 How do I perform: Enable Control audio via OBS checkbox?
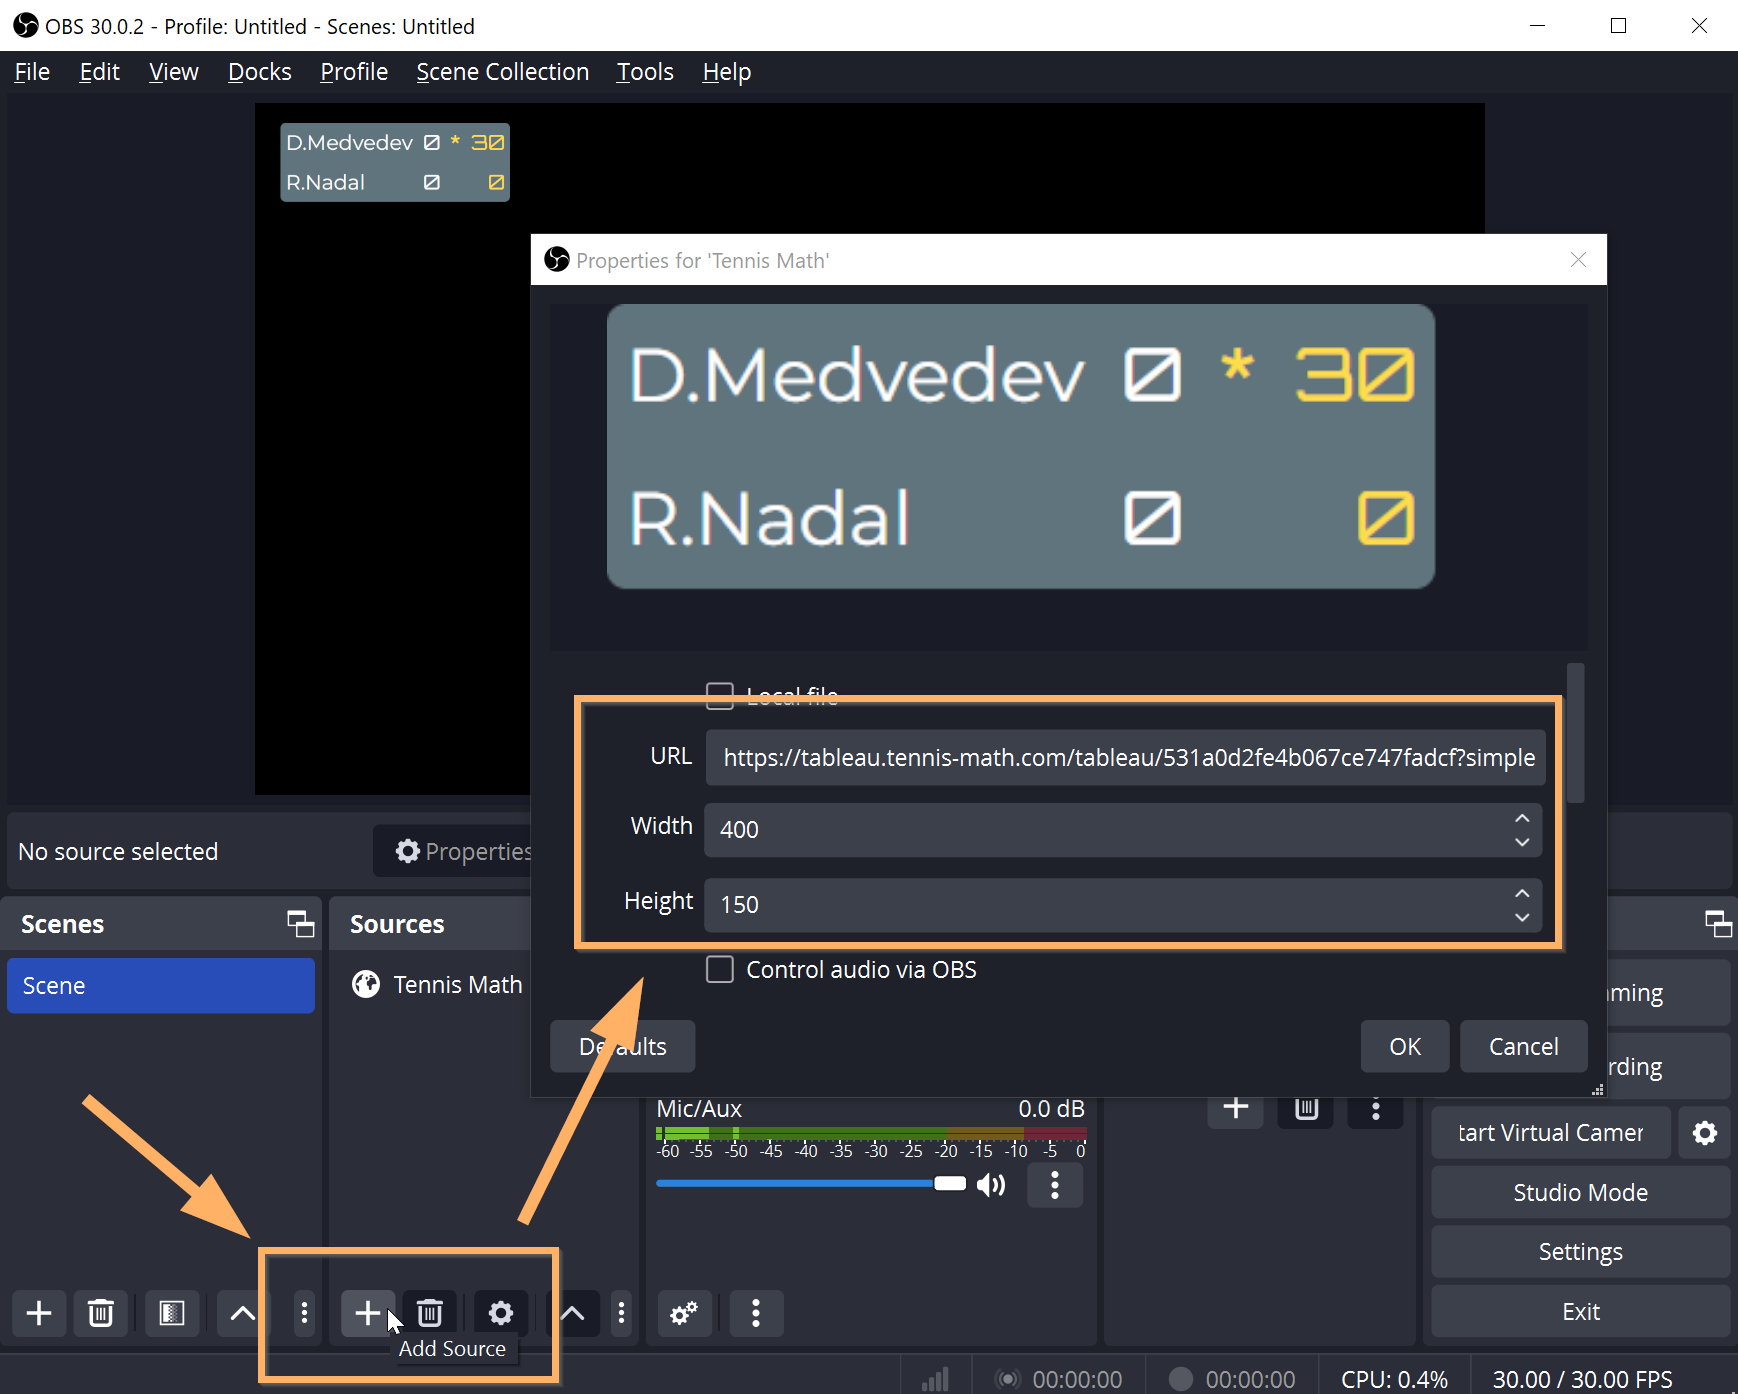pyautogui.click(x=720, y=970)
